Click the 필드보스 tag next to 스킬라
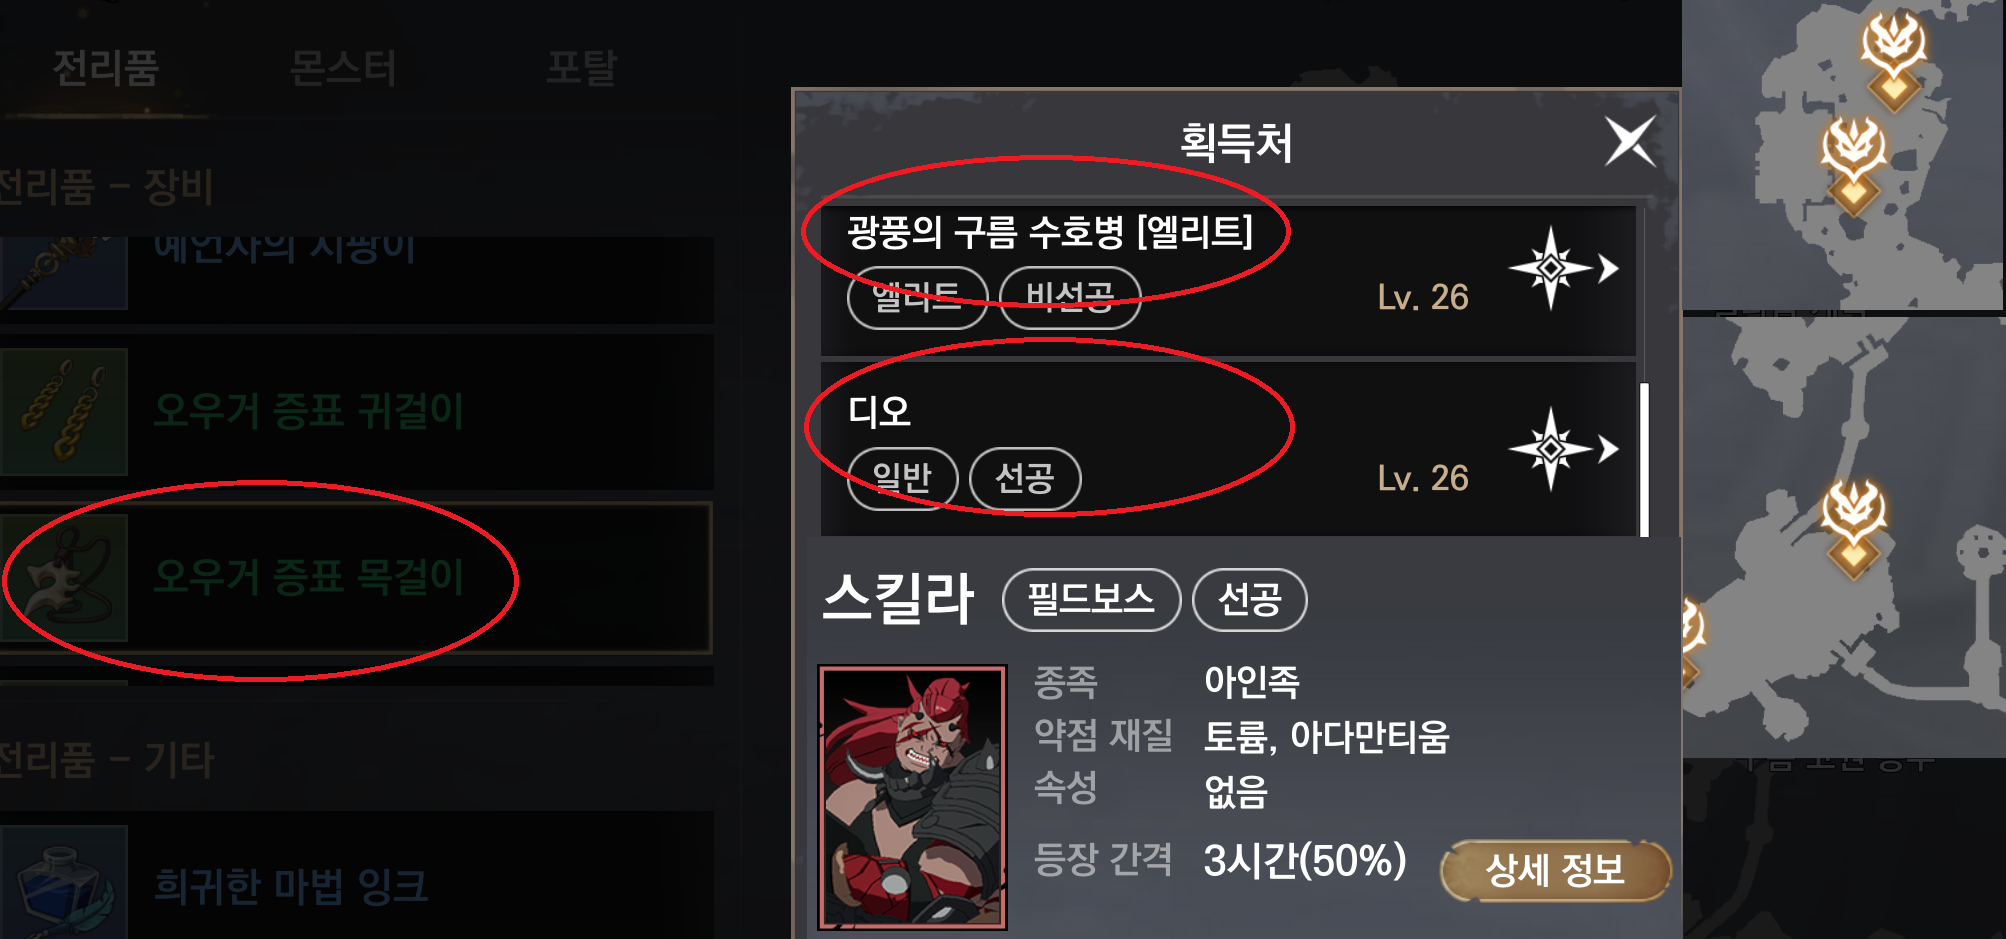Screen dimensions: 2006x939 pyautogui.click(x=1091, y=600)
